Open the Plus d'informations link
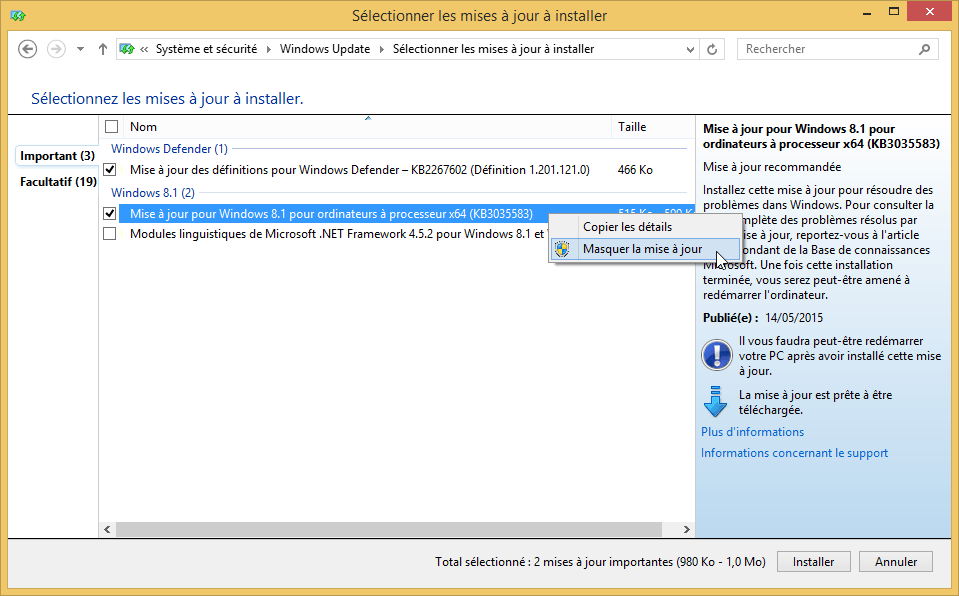The width and height of the screenshot is (959, 596). pos(752,432)
